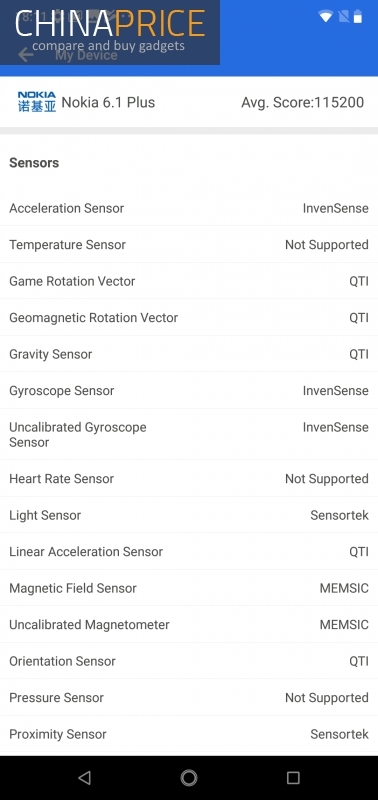The height and width of the screenshot is (800, 378).
Task: Tap the battery status icon
Action: click(x=358, y=16)
